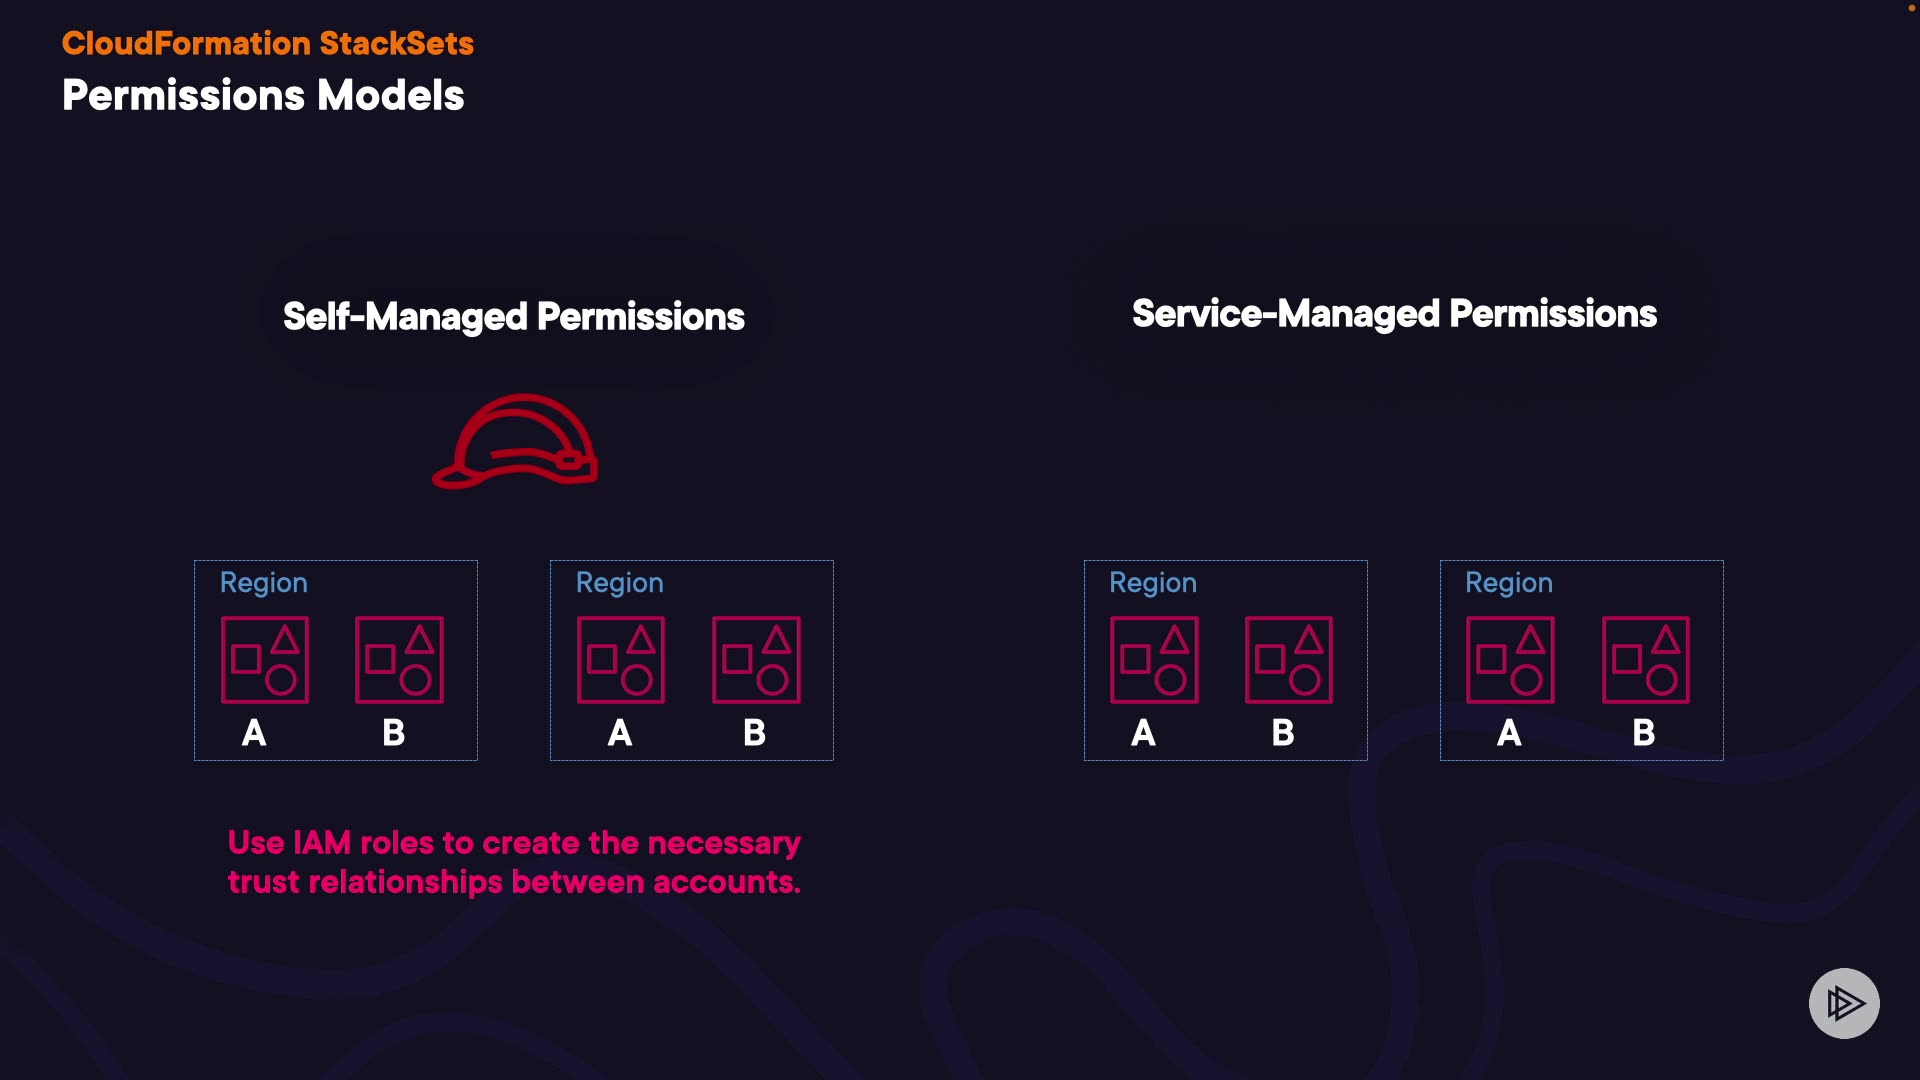Click stack A in second Self-Managed Region box
This screenshot has height=1080, width=1920.
coord(621,660)
